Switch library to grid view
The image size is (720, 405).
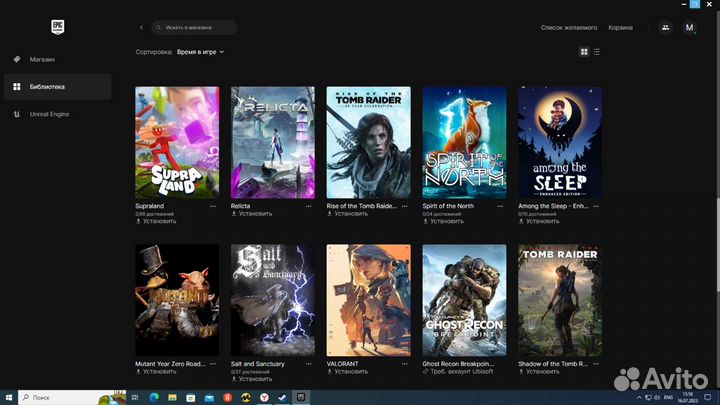pyautogui.click(x=584, y=52)
